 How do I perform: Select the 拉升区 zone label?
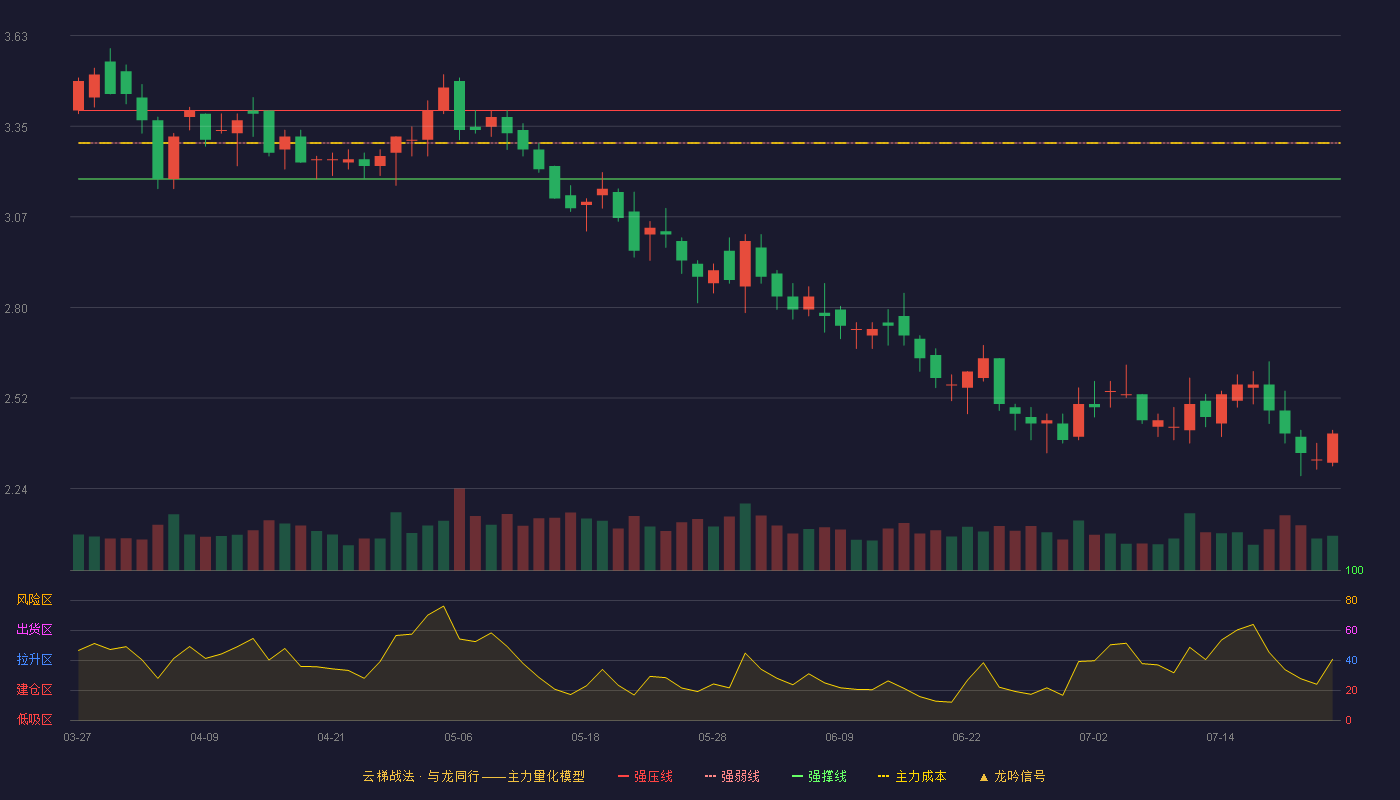pyautogui.click(x=35, y=660)
